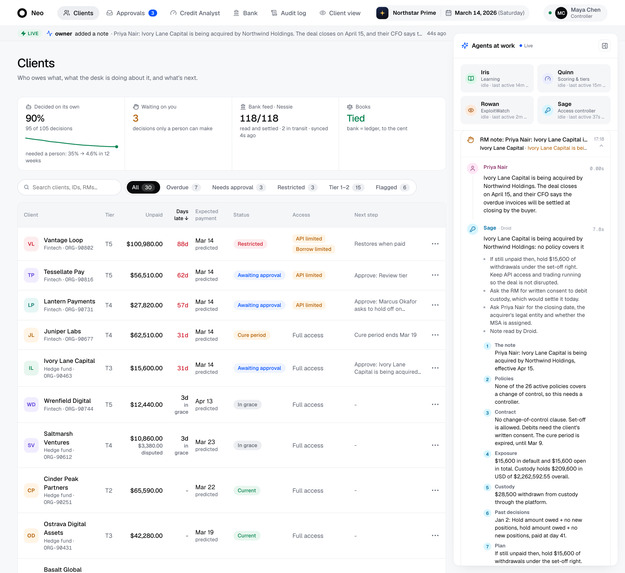The height and width of the screenshot is (573, 625).
Task: Select the All 30 filter
Action: click(143, 187)
